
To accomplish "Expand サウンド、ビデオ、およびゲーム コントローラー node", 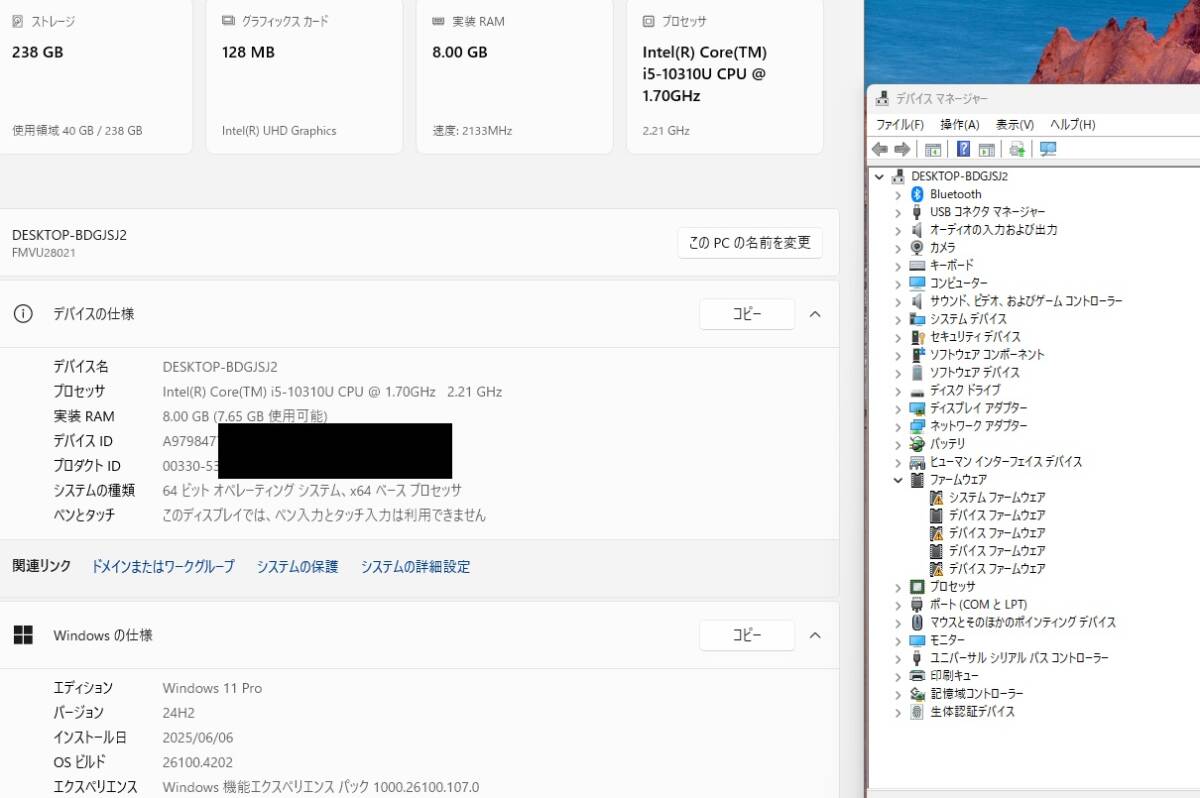I will click(898, 301).
